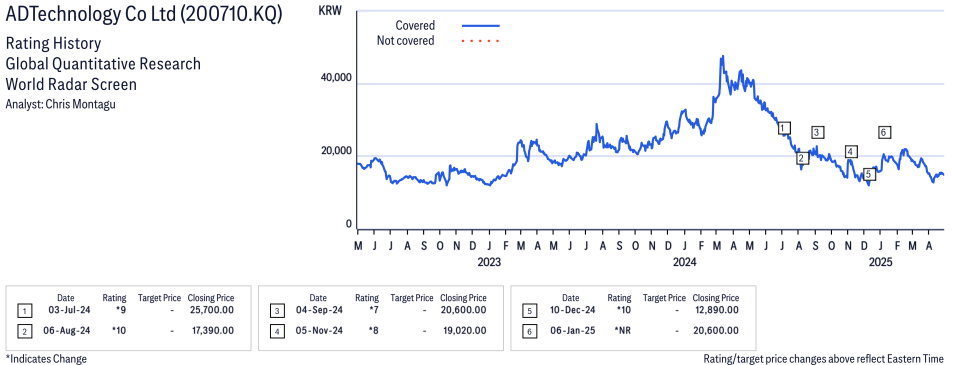Click the Rating History heading
Image resolution: width=955 pixels, height=365 pixels.
(x=53, y=44)
